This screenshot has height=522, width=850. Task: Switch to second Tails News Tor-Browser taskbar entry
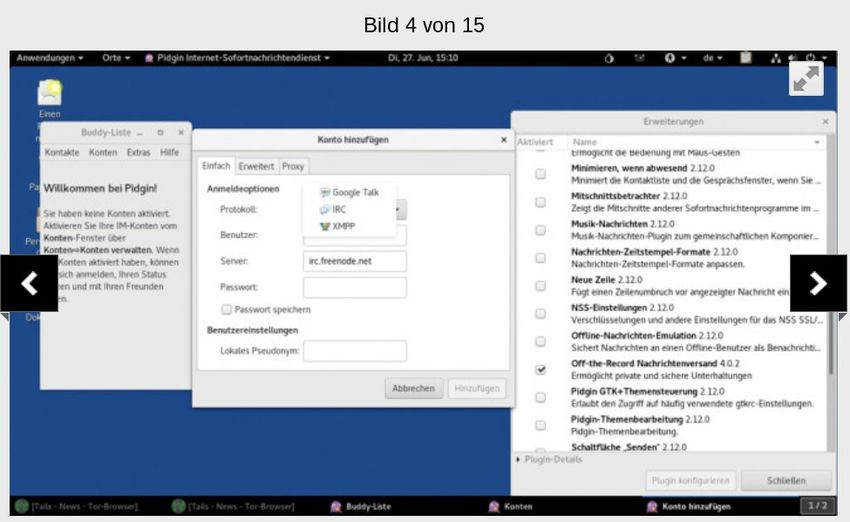tap(233, 506)
